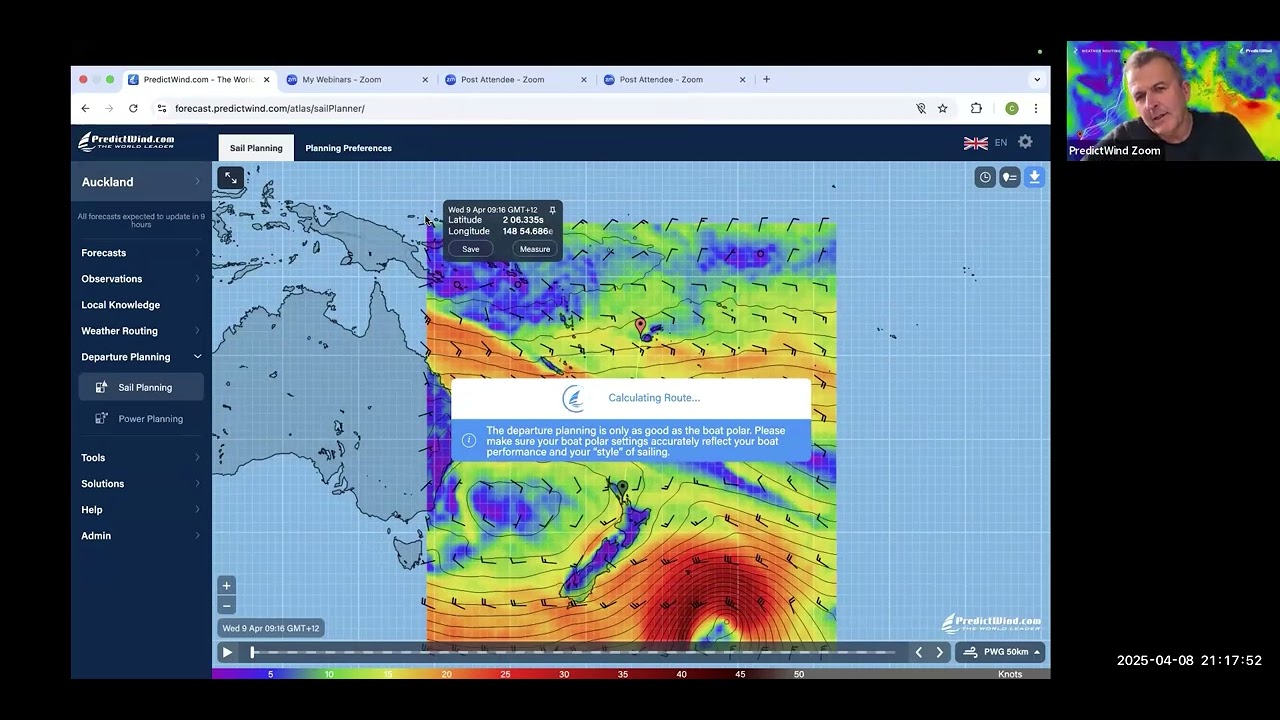Click the blue download icon

click(x=1034, y=177)
